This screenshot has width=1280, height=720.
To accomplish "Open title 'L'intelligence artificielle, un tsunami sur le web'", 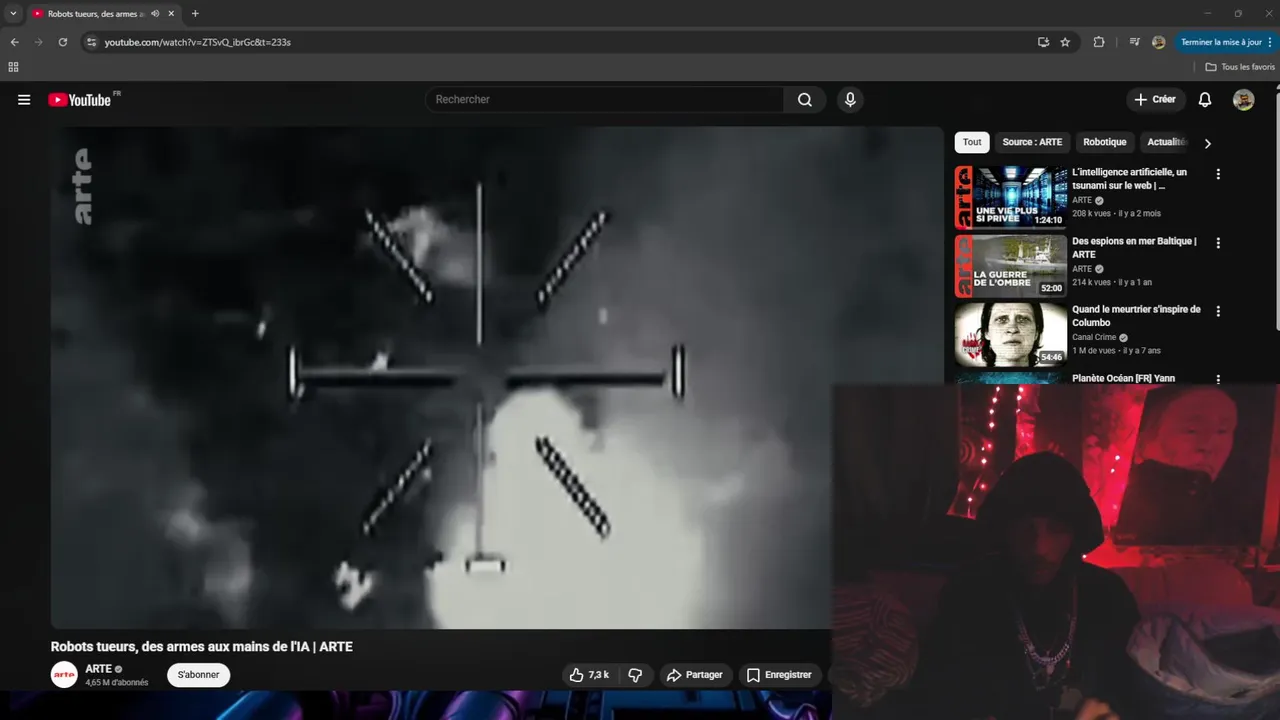I will [x=1130, y=179].
